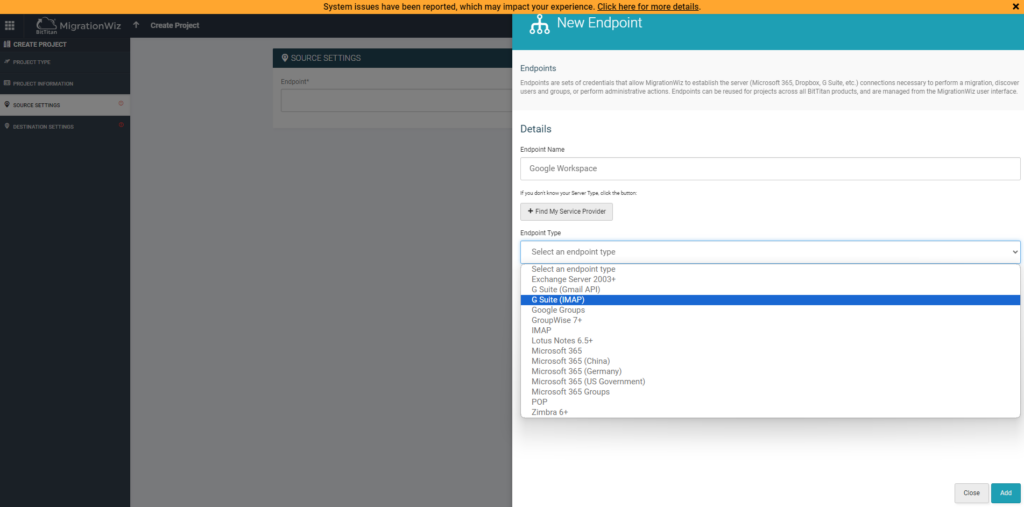
Task: Select Zimbra 6+ endpoint type
Action: pos(549,412)
